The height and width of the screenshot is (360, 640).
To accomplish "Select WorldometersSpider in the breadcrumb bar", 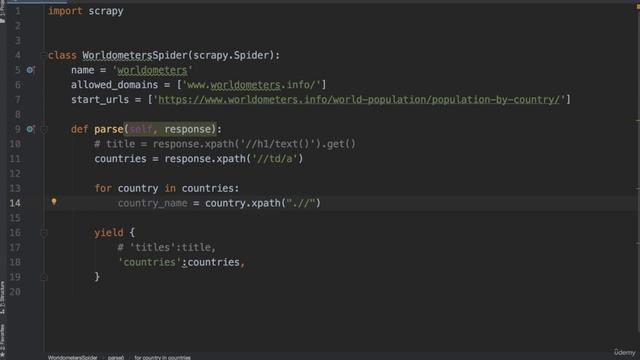I will click(72, 357).
